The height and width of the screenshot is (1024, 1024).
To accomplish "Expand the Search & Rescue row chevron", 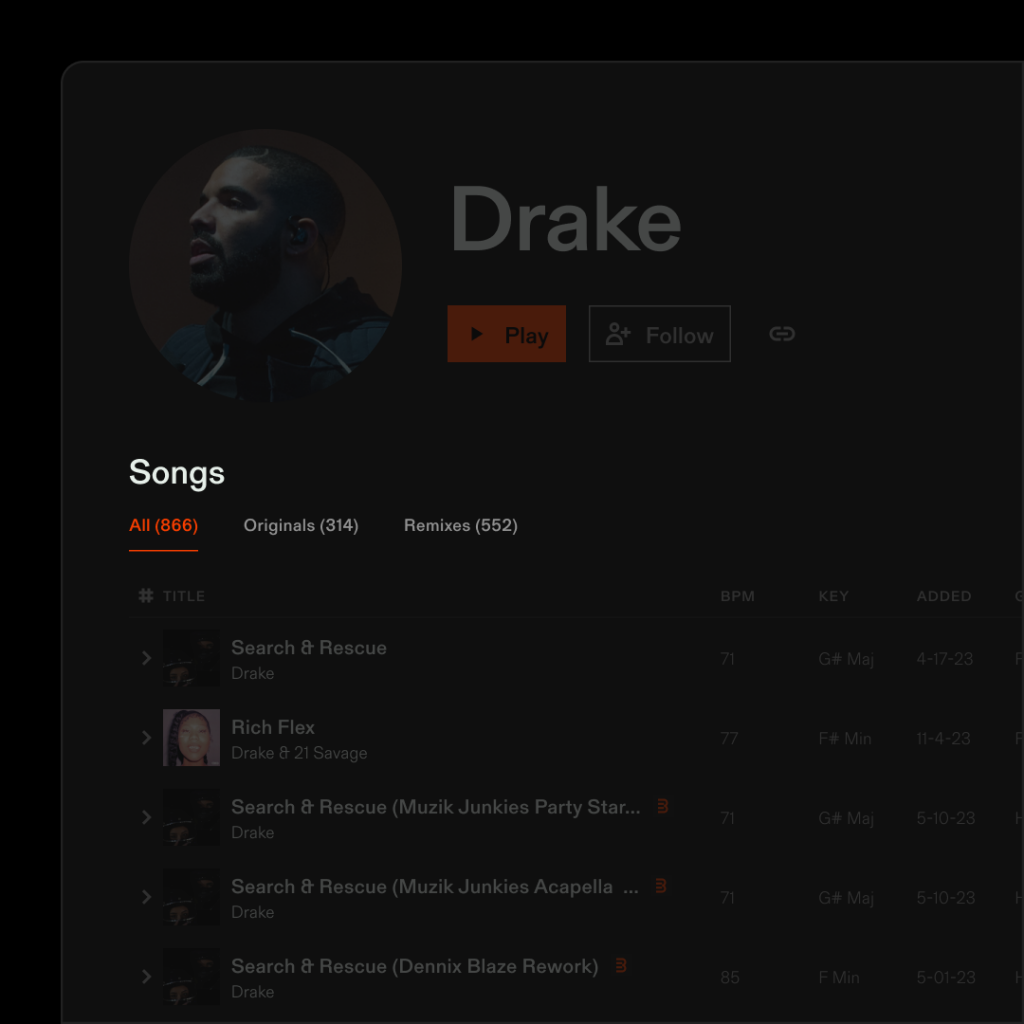I will point(146,658).
